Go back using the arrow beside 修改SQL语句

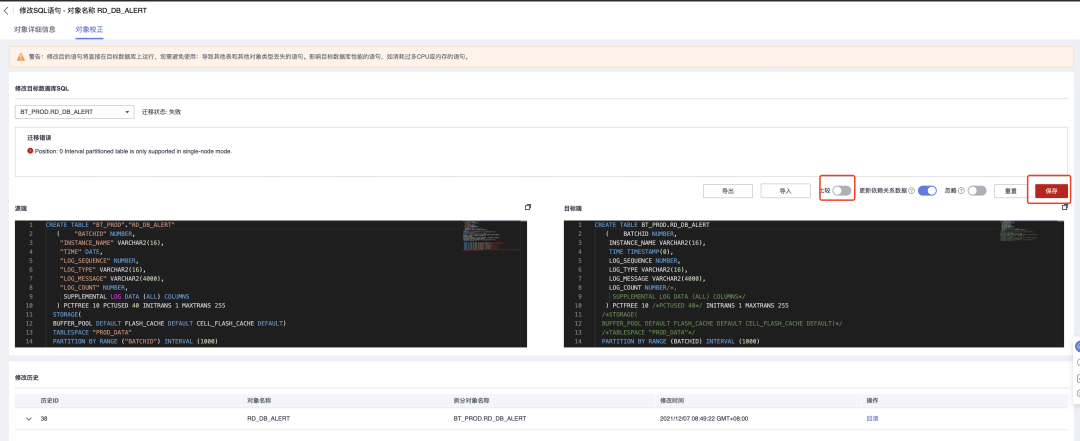(6, 11)
